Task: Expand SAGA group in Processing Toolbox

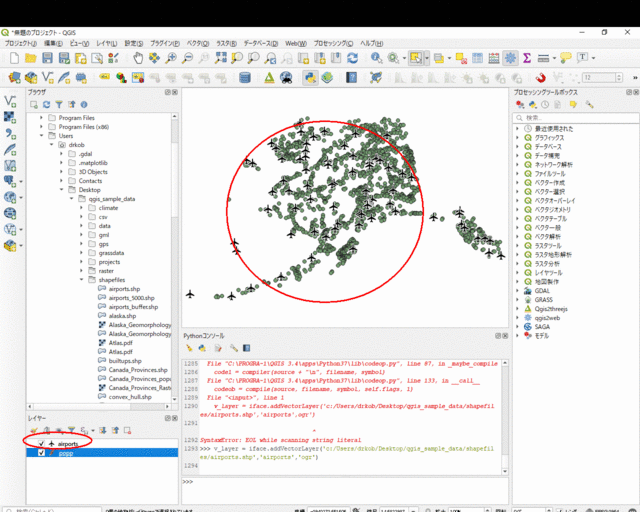Action: (518, 327)
